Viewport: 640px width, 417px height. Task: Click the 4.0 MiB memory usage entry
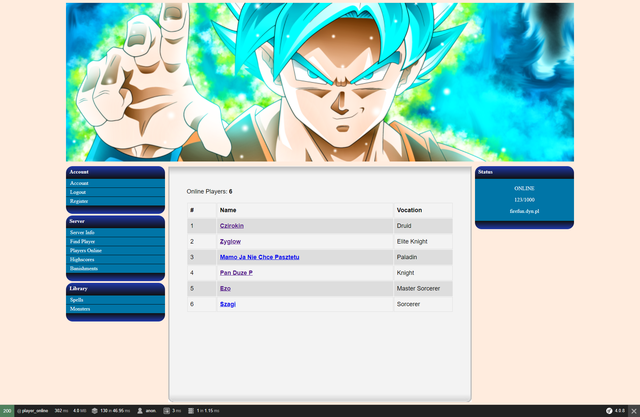pyautogui.click(x=80, y=411)
